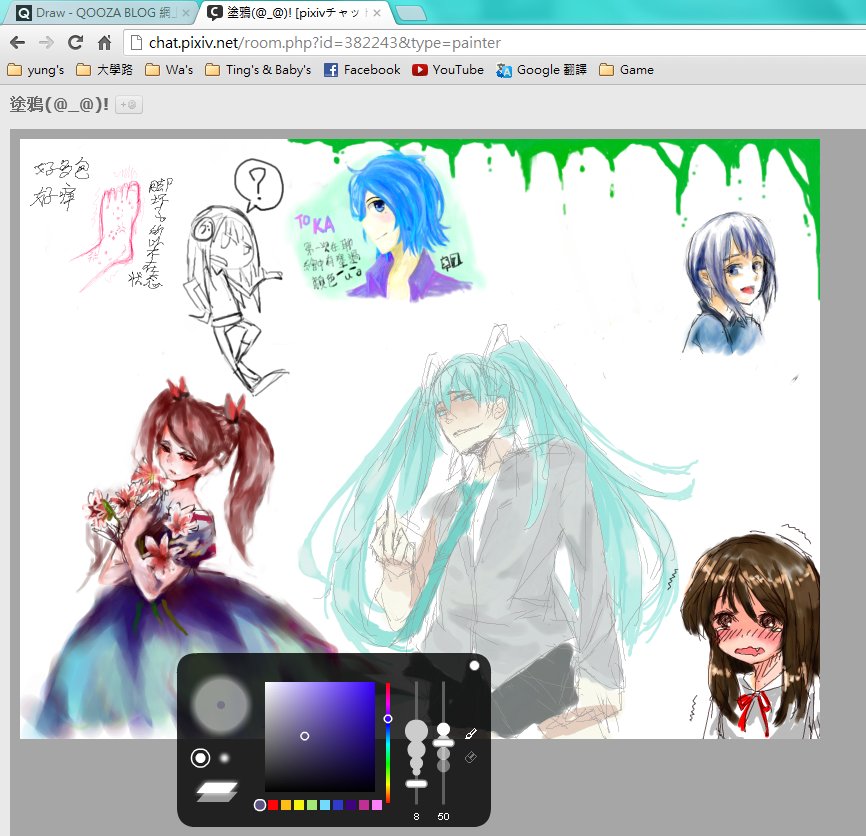Open the yung's bookmark folder
866x836 pixels.
point(36,70)
